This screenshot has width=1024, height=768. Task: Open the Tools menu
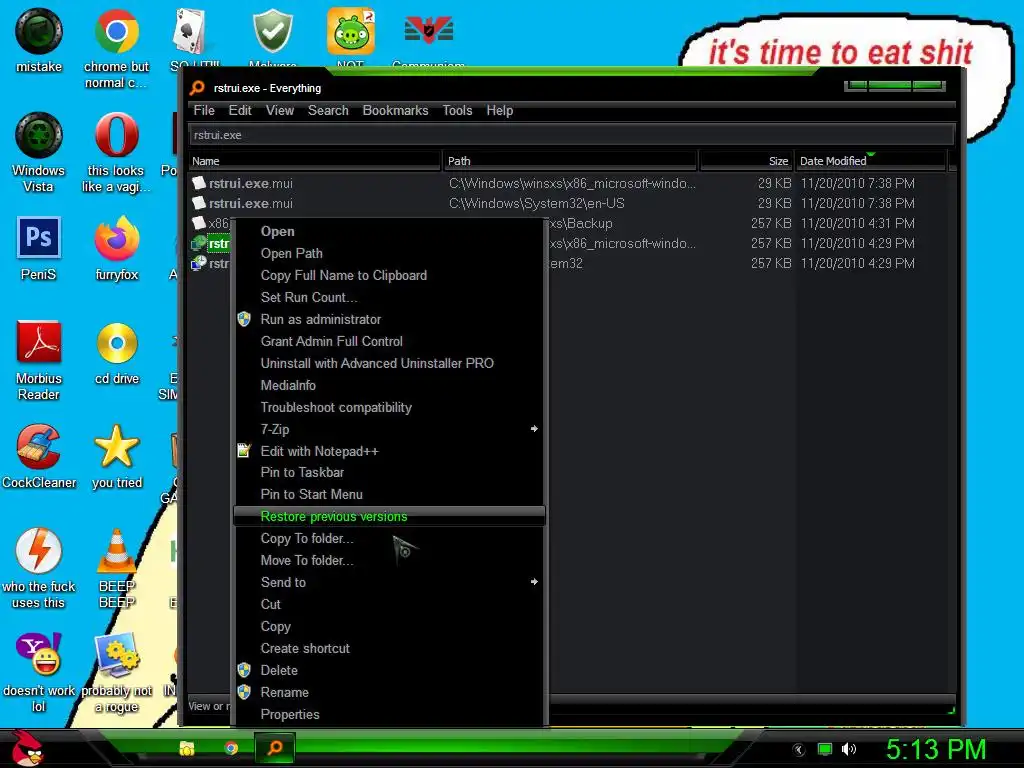coord(457,110)
